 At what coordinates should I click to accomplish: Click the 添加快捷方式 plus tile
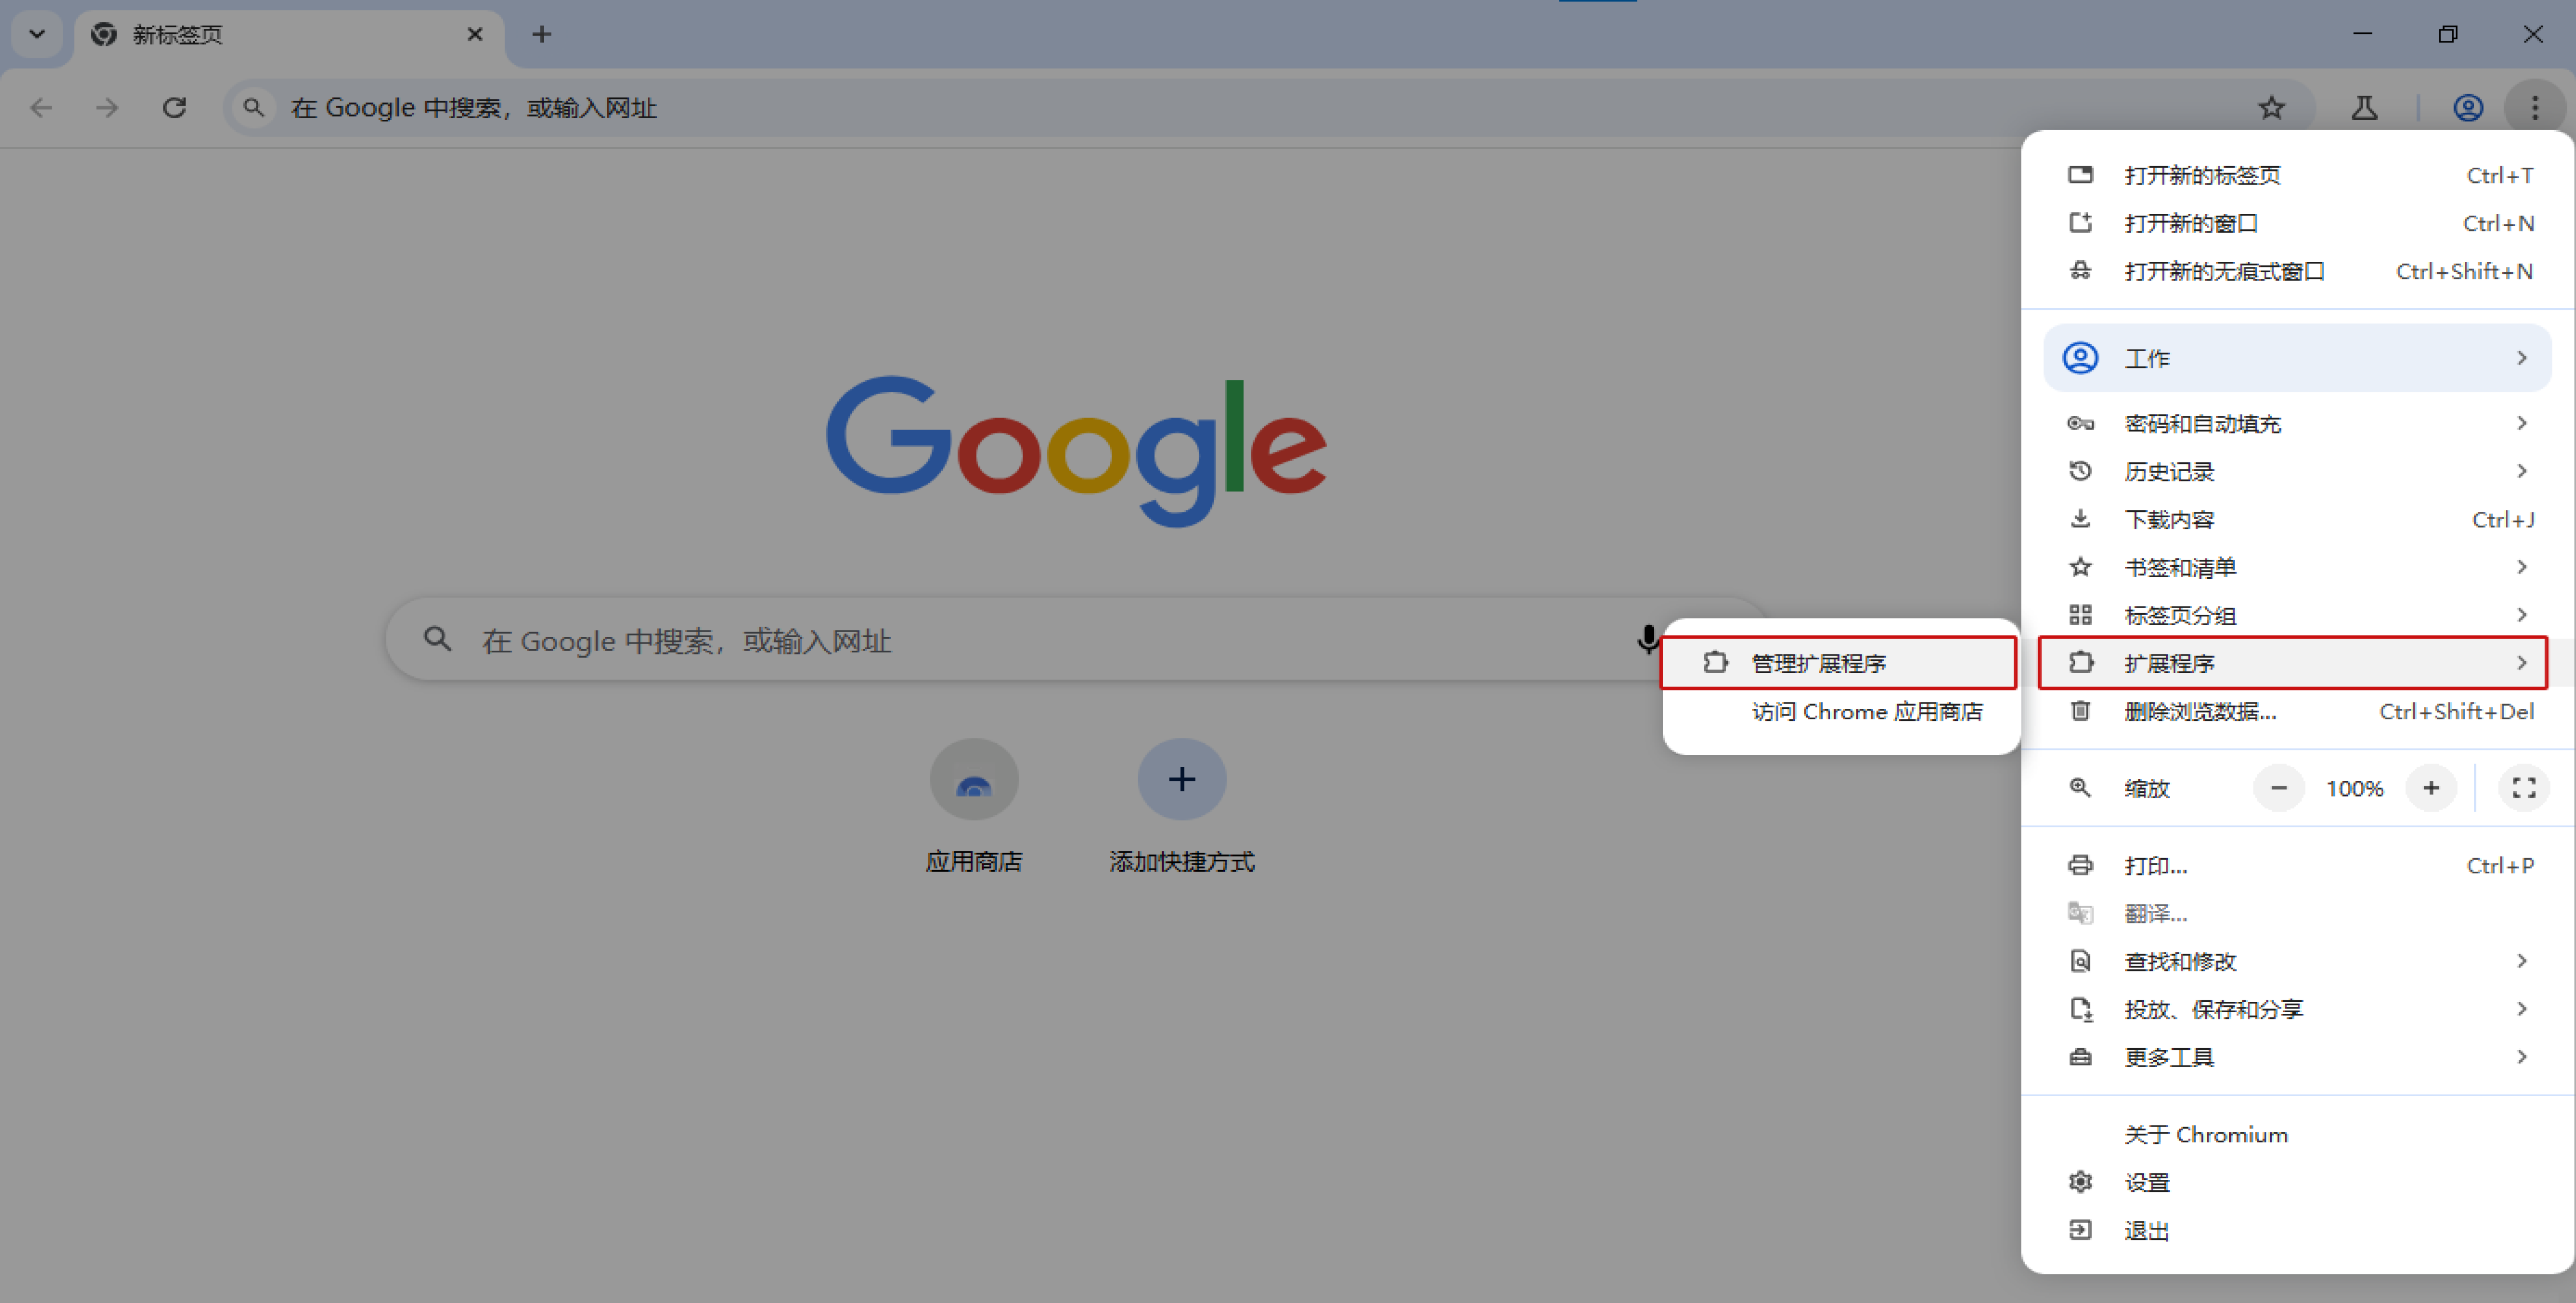pyautogui.click(x=1182, y=806)
